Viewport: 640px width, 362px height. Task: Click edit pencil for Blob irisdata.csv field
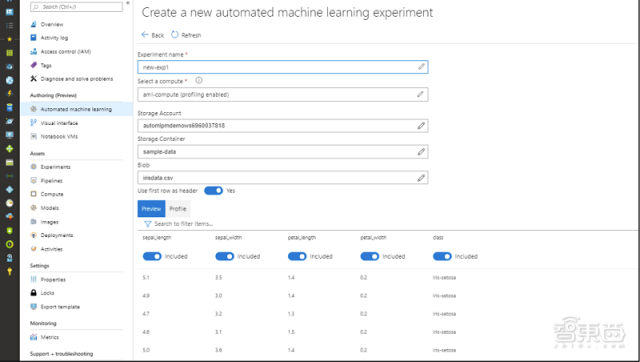click(421, 178)
